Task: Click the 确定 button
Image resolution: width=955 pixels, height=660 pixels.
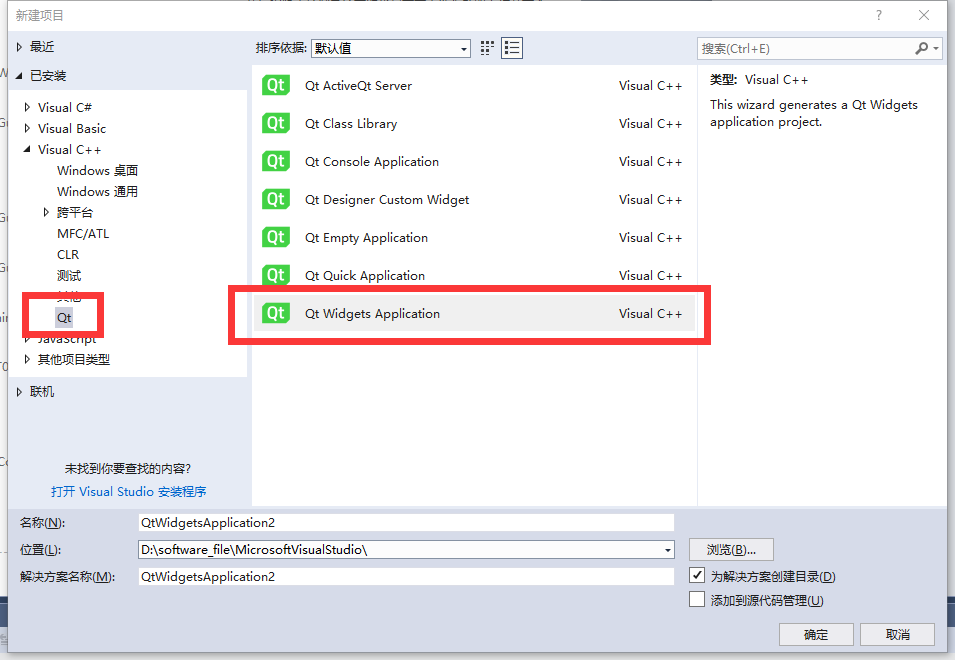Action: tap(816, 634)
